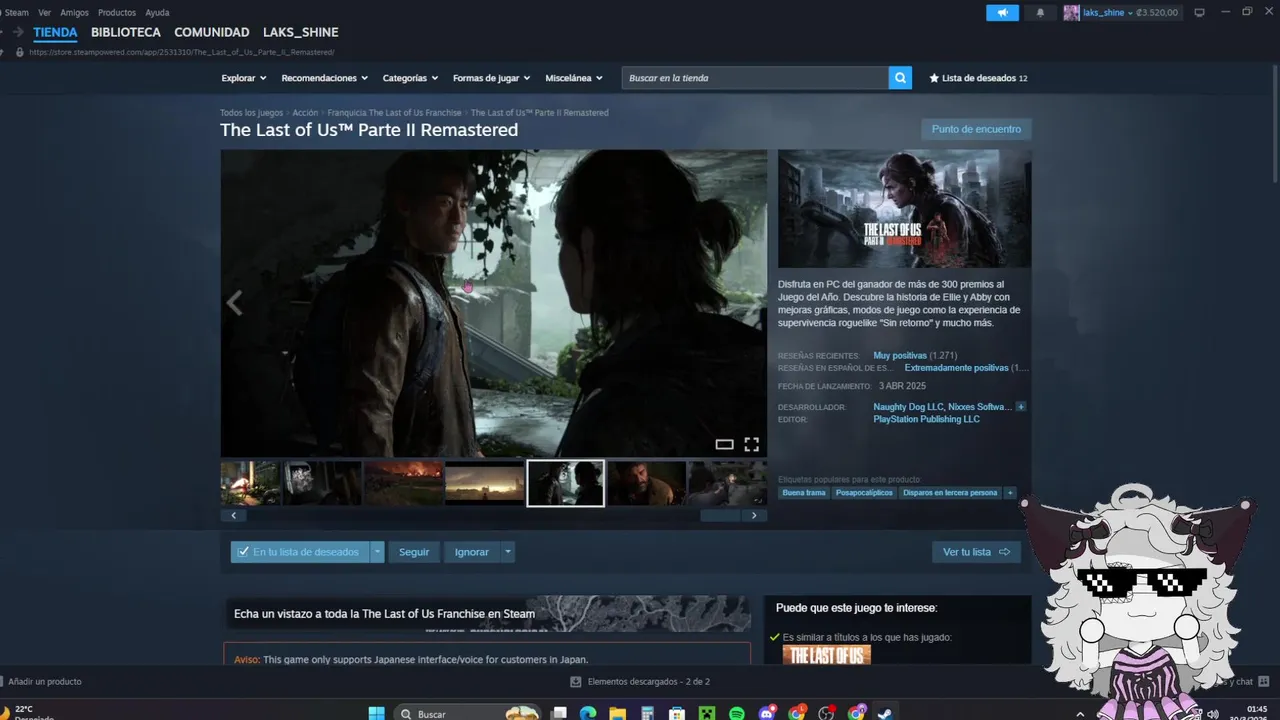This screenshot has width=1280, height=720.
Task: Open the Amigos menu
Action: click(x=74, y=13)
